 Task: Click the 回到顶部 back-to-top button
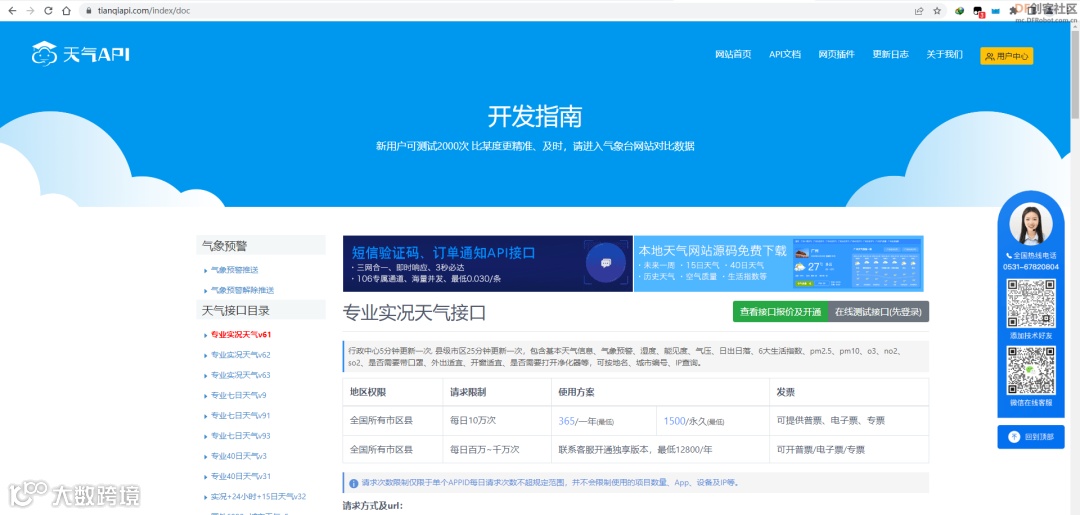(x=1031, y=437)
